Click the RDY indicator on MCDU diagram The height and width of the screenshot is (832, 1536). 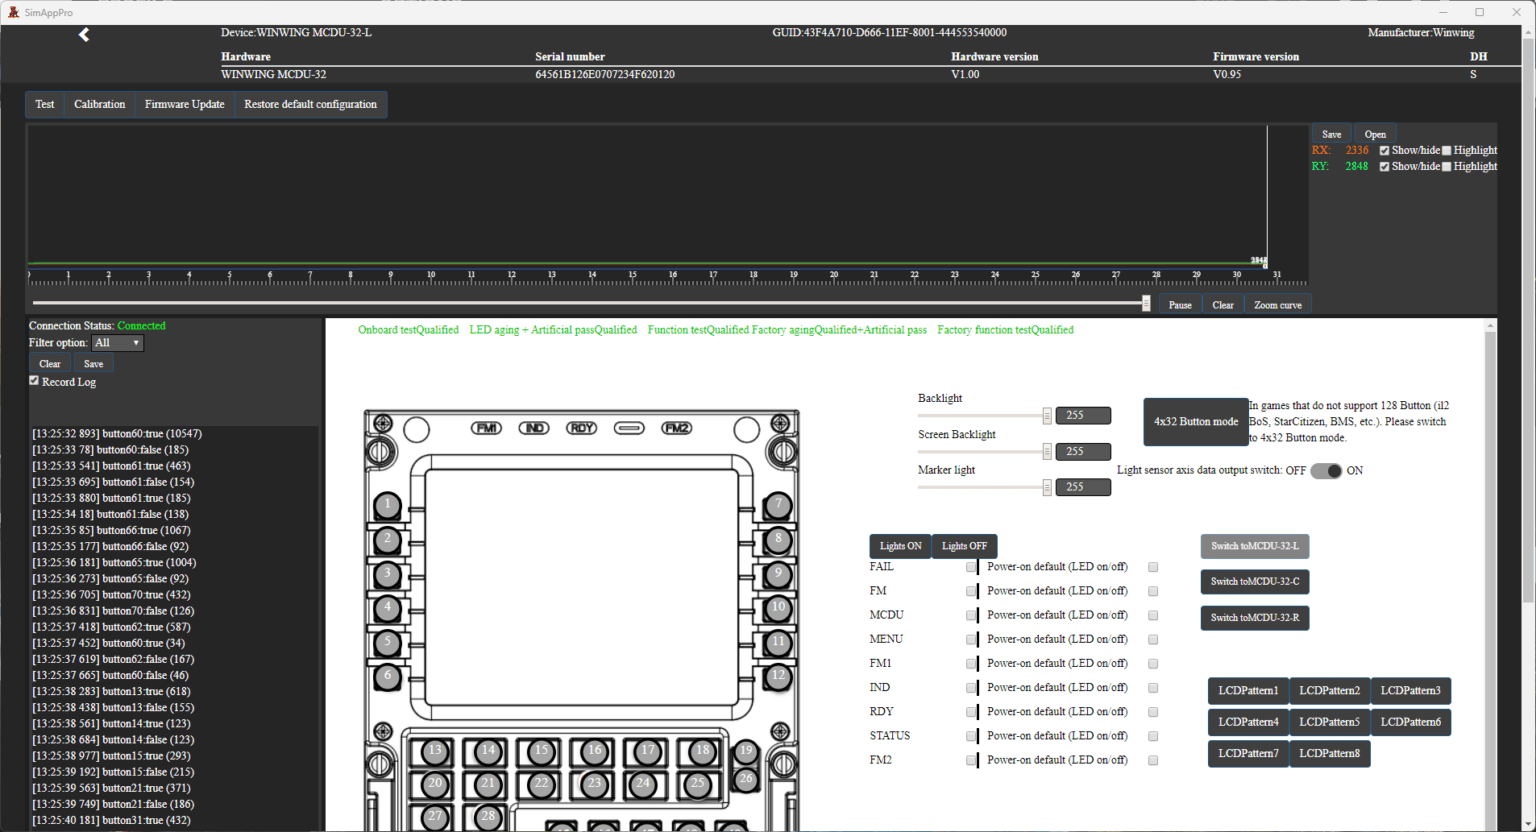point(581,428)
